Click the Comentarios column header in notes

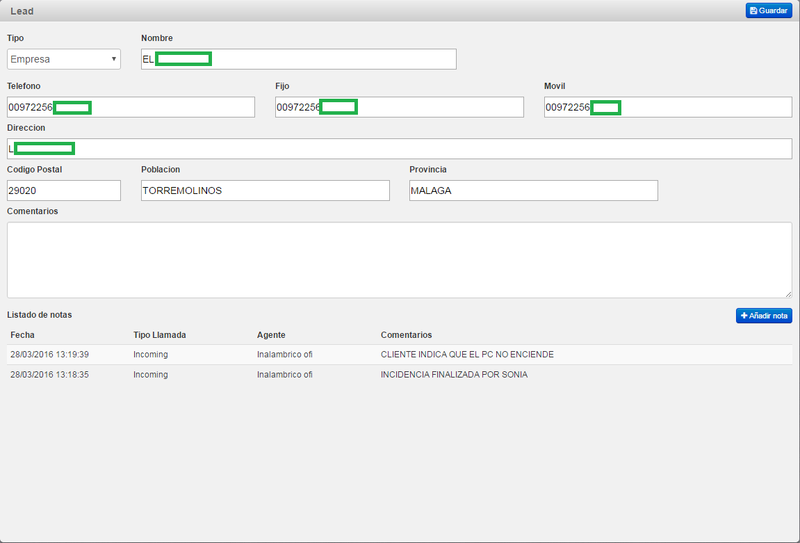[406, 335]
